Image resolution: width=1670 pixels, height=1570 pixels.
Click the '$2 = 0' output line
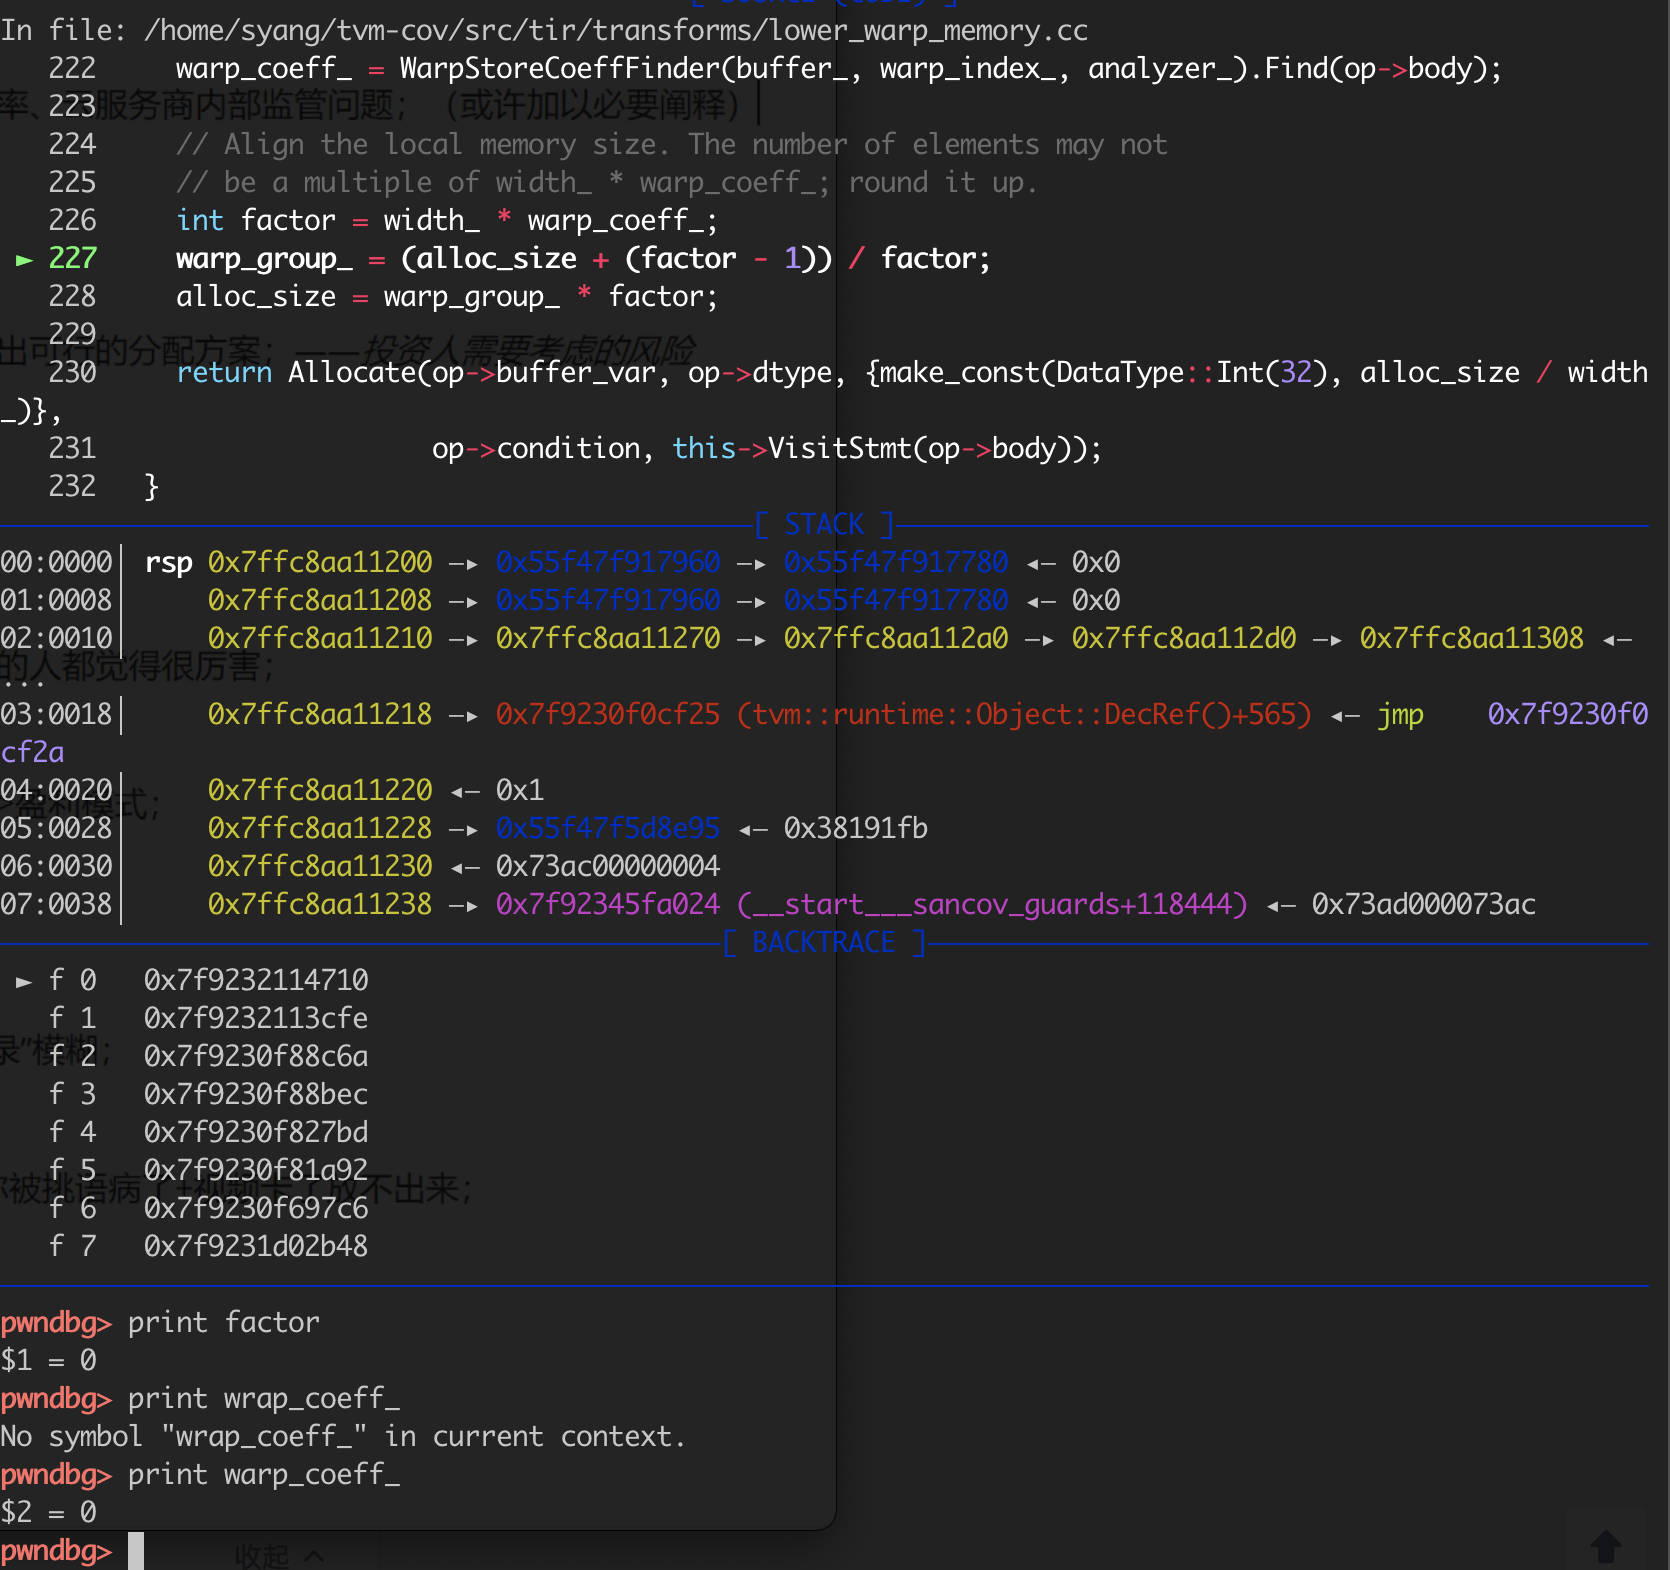(x=48, y=1512)
